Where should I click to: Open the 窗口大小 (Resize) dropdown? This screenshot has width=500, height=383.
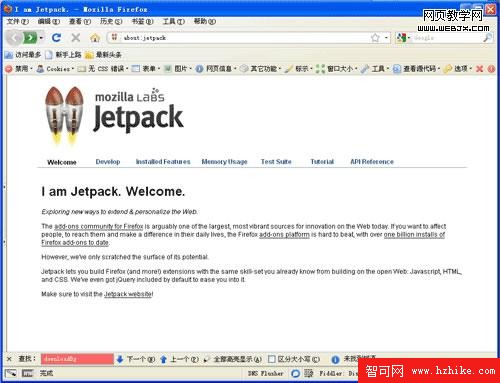click(x=337, y=69)
